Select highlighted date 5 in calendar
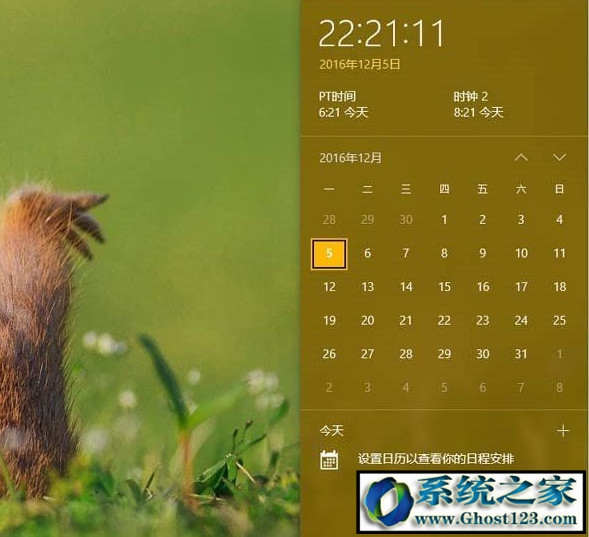 (x=329, y=253)
